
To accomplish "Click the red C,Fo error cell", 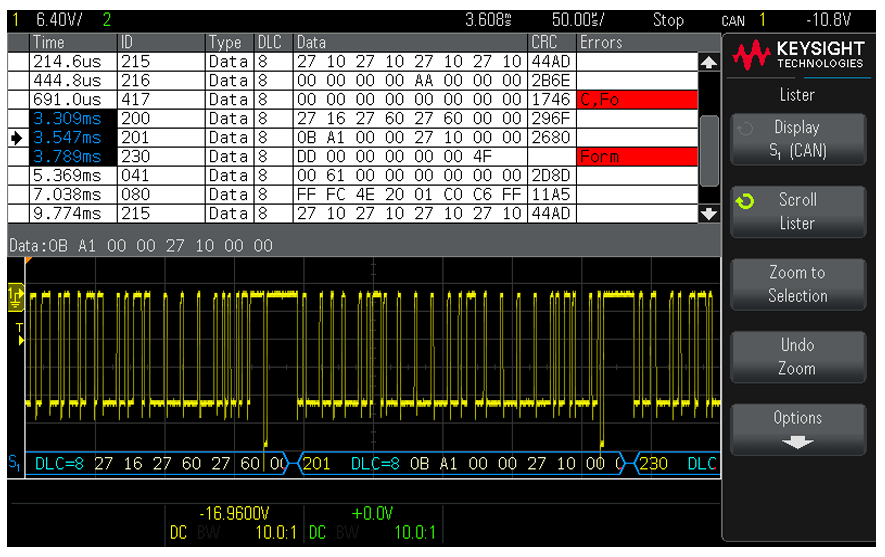I will tap(637, 100).
